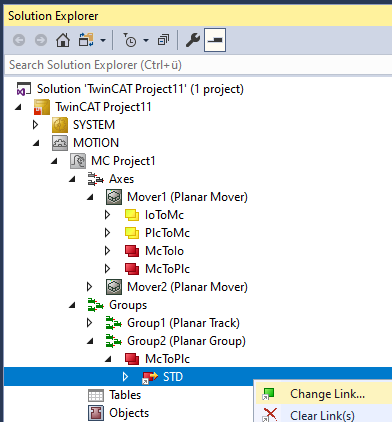
Task: Collapse the TwinCAT Project11 node
Action: [x=19, y=107]
